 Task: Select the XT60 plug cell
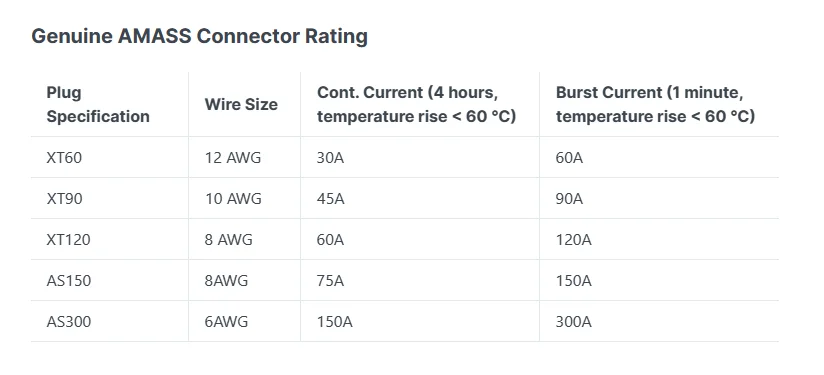64,158
